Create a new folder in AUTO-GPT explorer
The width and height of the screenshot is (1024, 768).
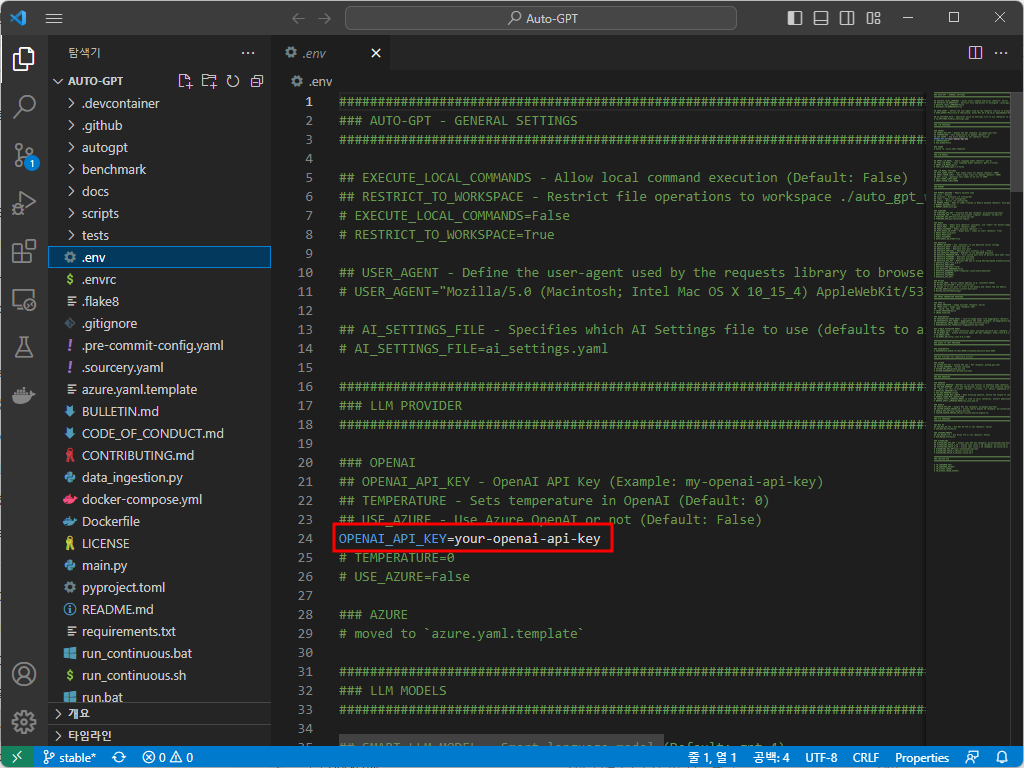point(209,81)
